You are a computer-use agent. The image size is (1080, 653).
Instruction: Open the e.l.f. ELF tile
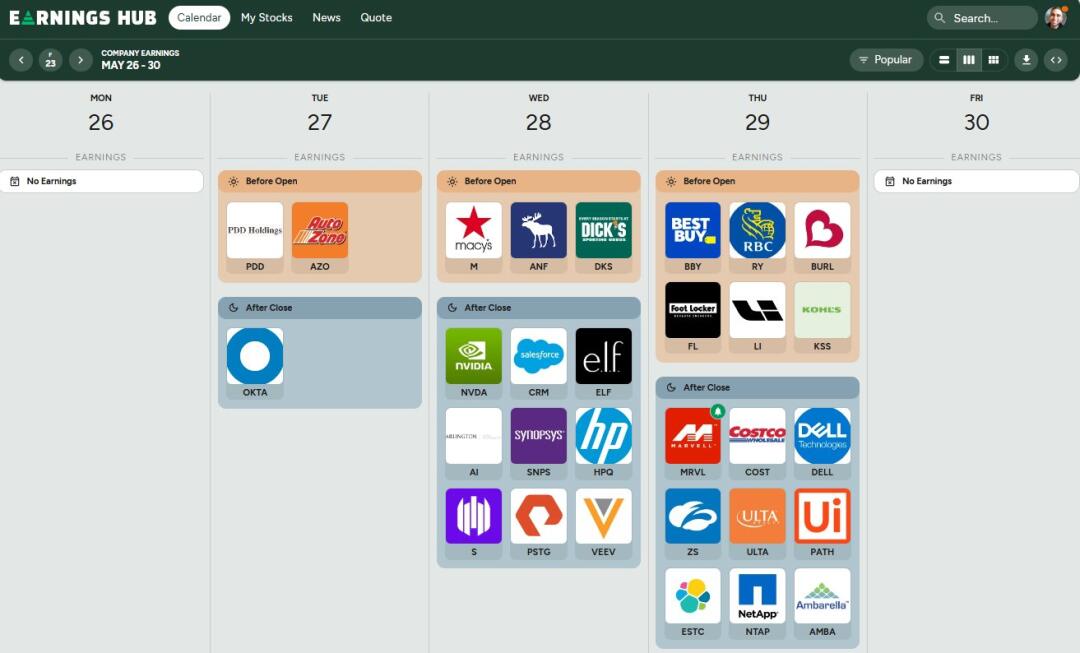click(603, 364)
